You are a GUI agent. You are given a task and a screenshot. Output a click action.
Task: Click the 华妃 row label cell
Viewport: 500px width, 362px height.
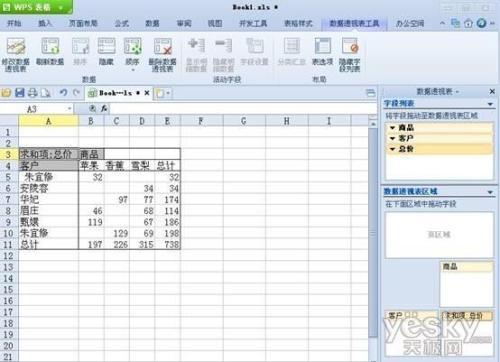pyautogui.click(x=49, y=200)
